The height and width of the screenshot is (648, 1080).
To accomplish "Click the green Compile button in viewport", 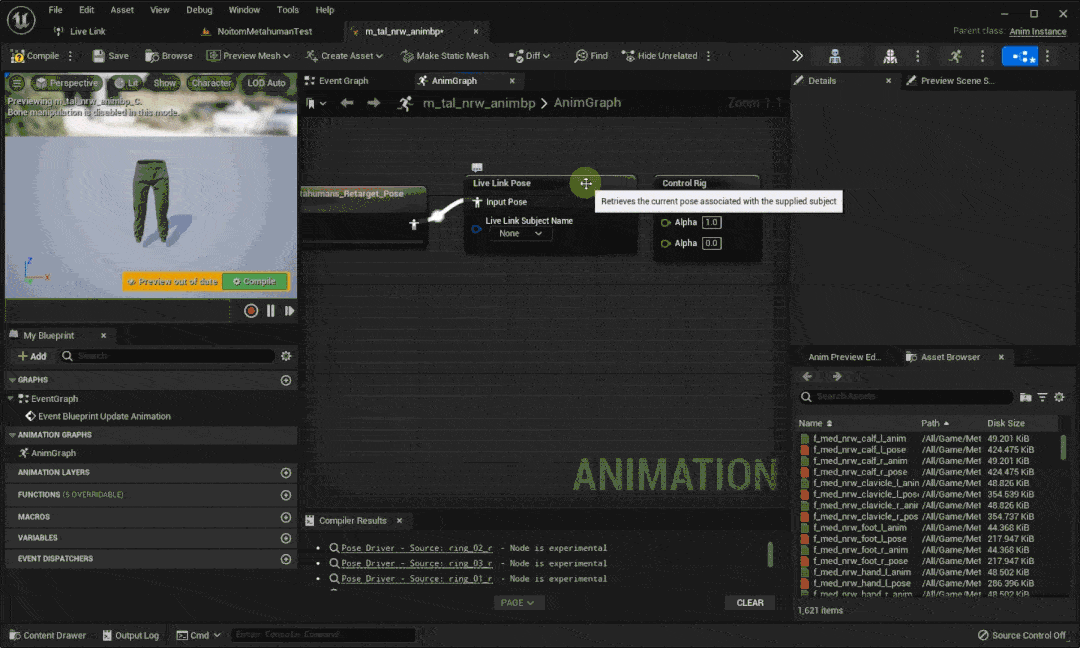I will (x=254, y=282).
